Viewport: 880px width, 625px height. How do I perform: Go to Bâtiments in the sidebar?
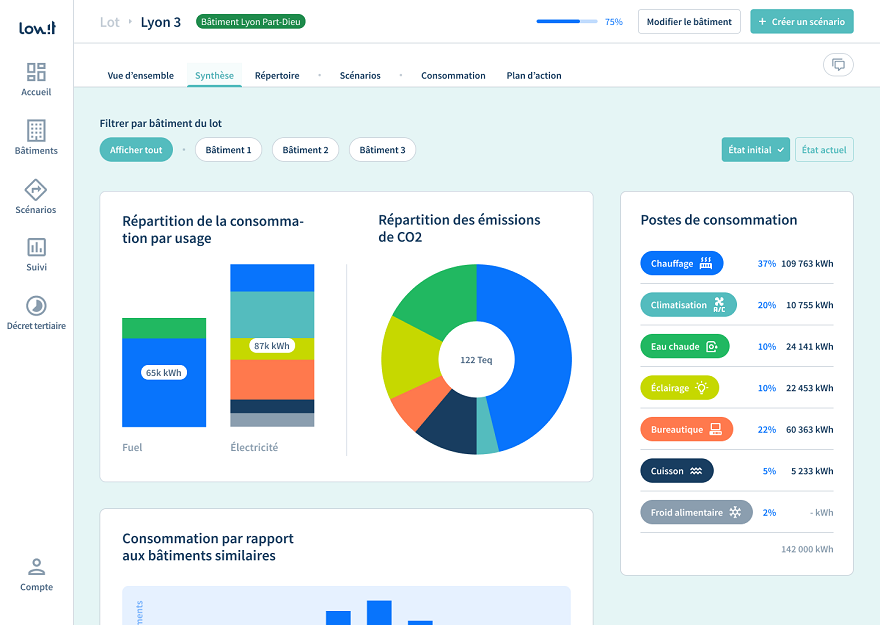pyautogui.click(x=36, y=138)
